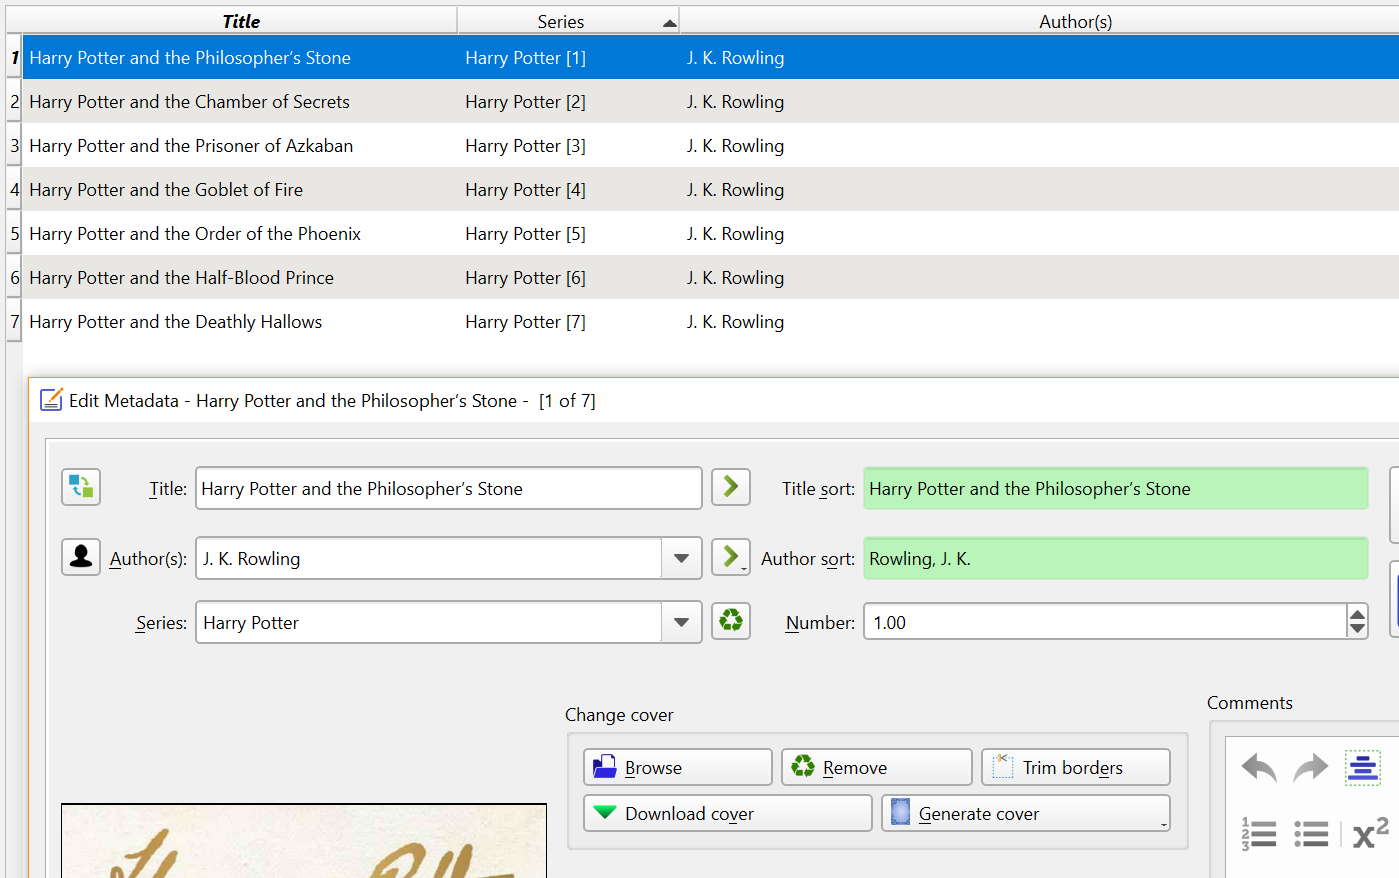Trim borders of the cover
The width and height of the screenshot is (1399, 878).
tap(1076, 767)
